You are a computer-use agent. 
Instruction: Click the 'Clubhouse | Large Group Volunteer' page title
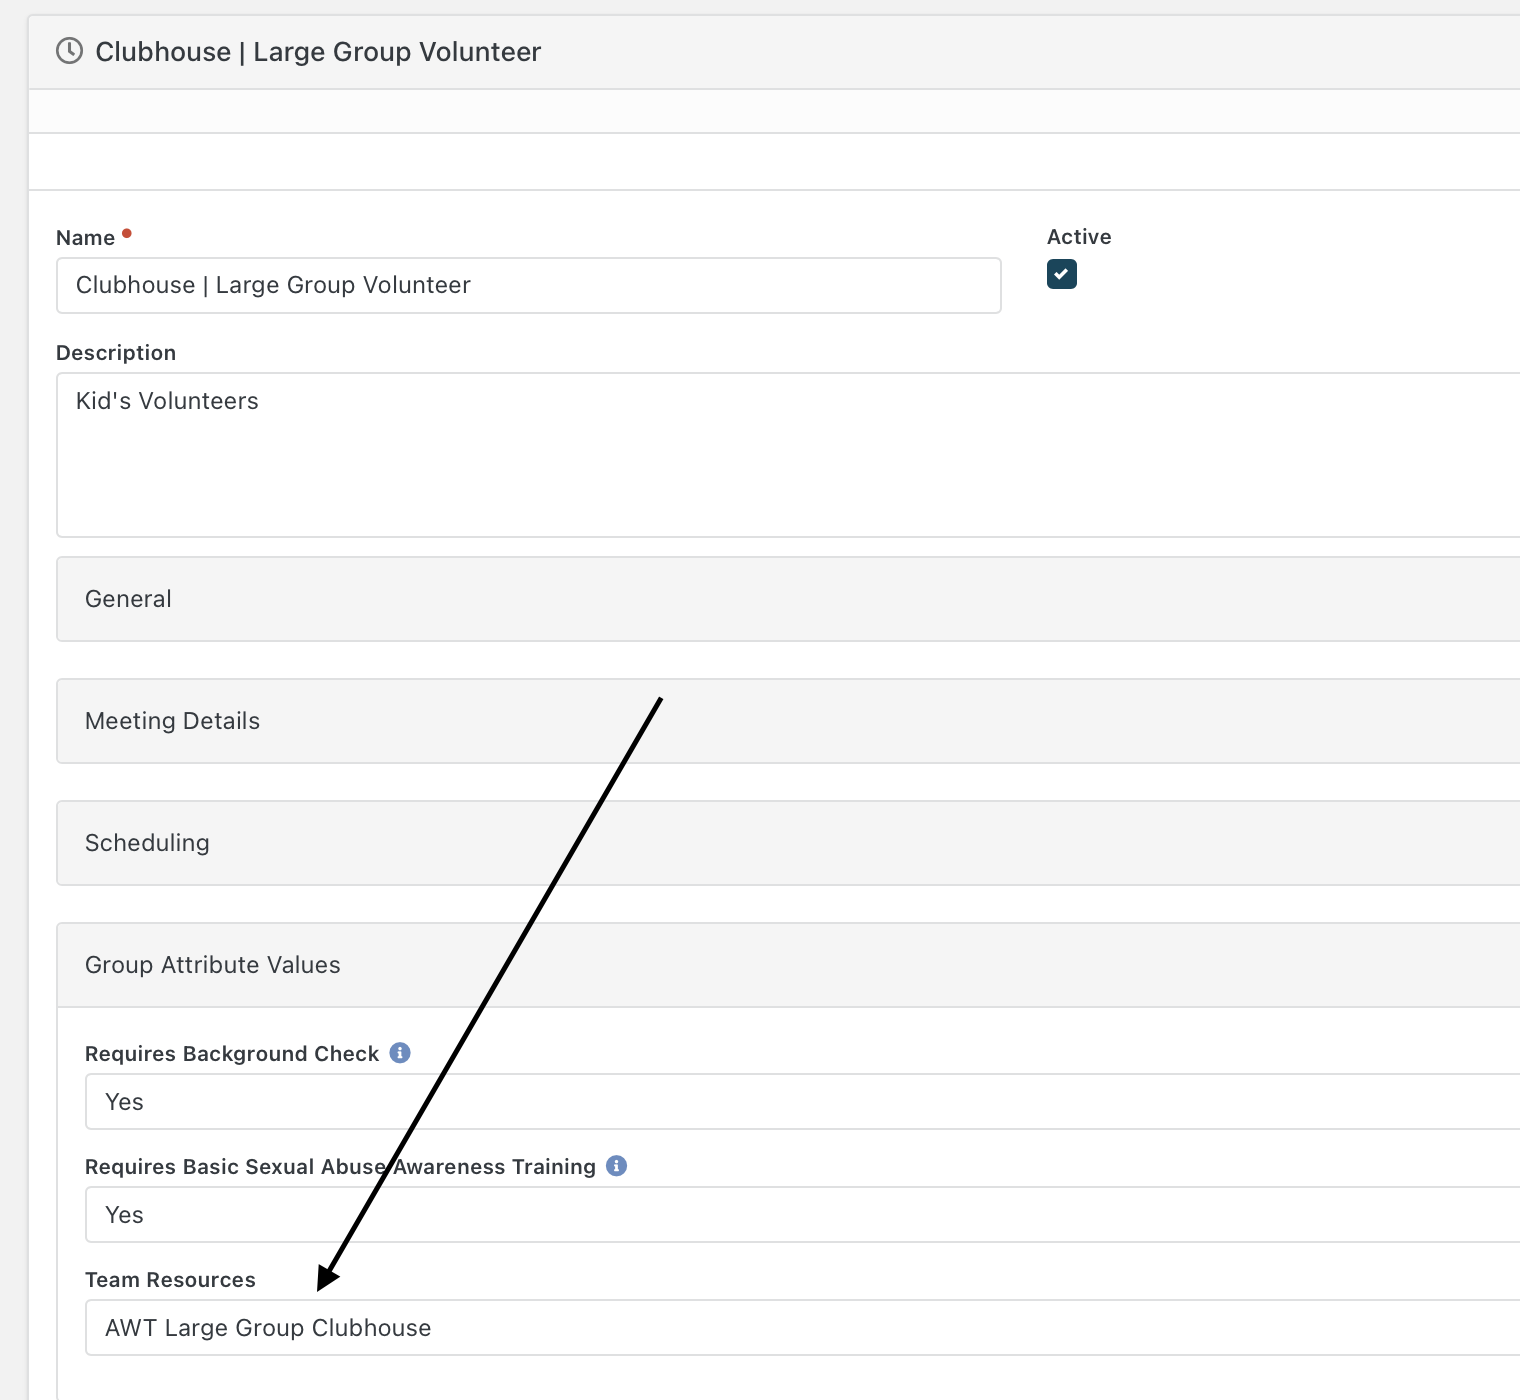pos(318,52)
